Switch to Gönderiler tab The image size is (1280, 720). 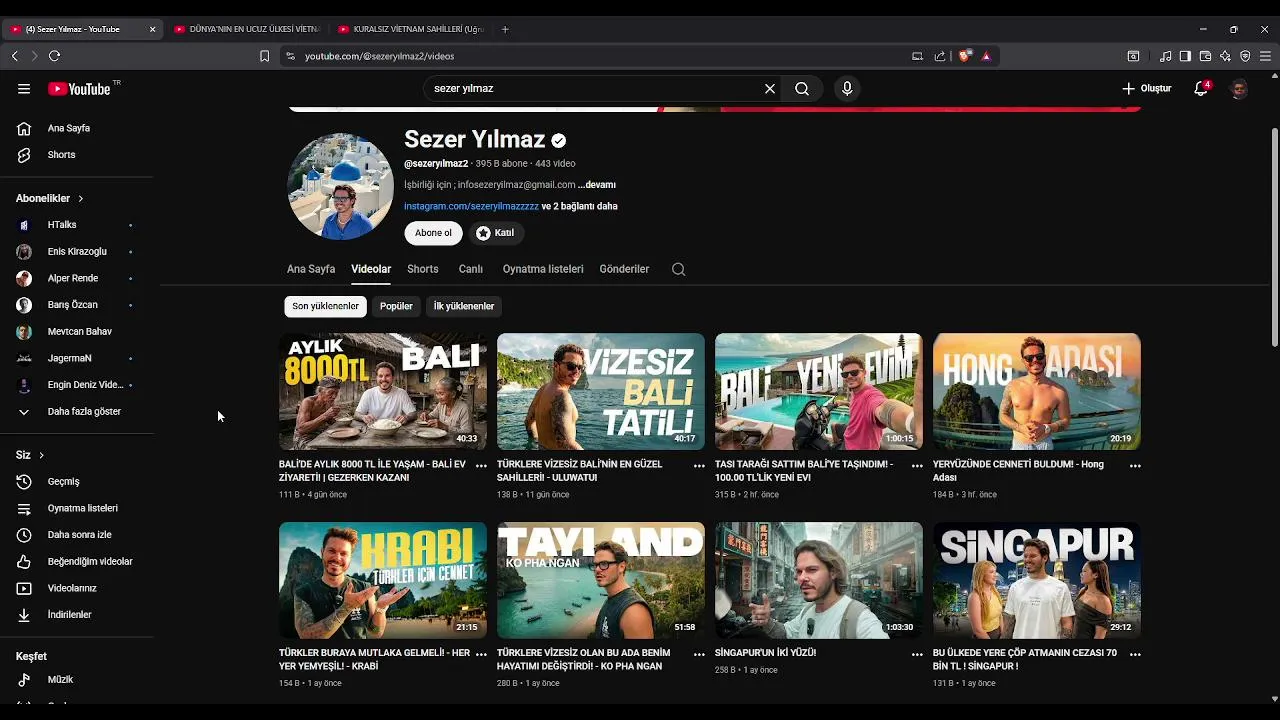point(624,269)
